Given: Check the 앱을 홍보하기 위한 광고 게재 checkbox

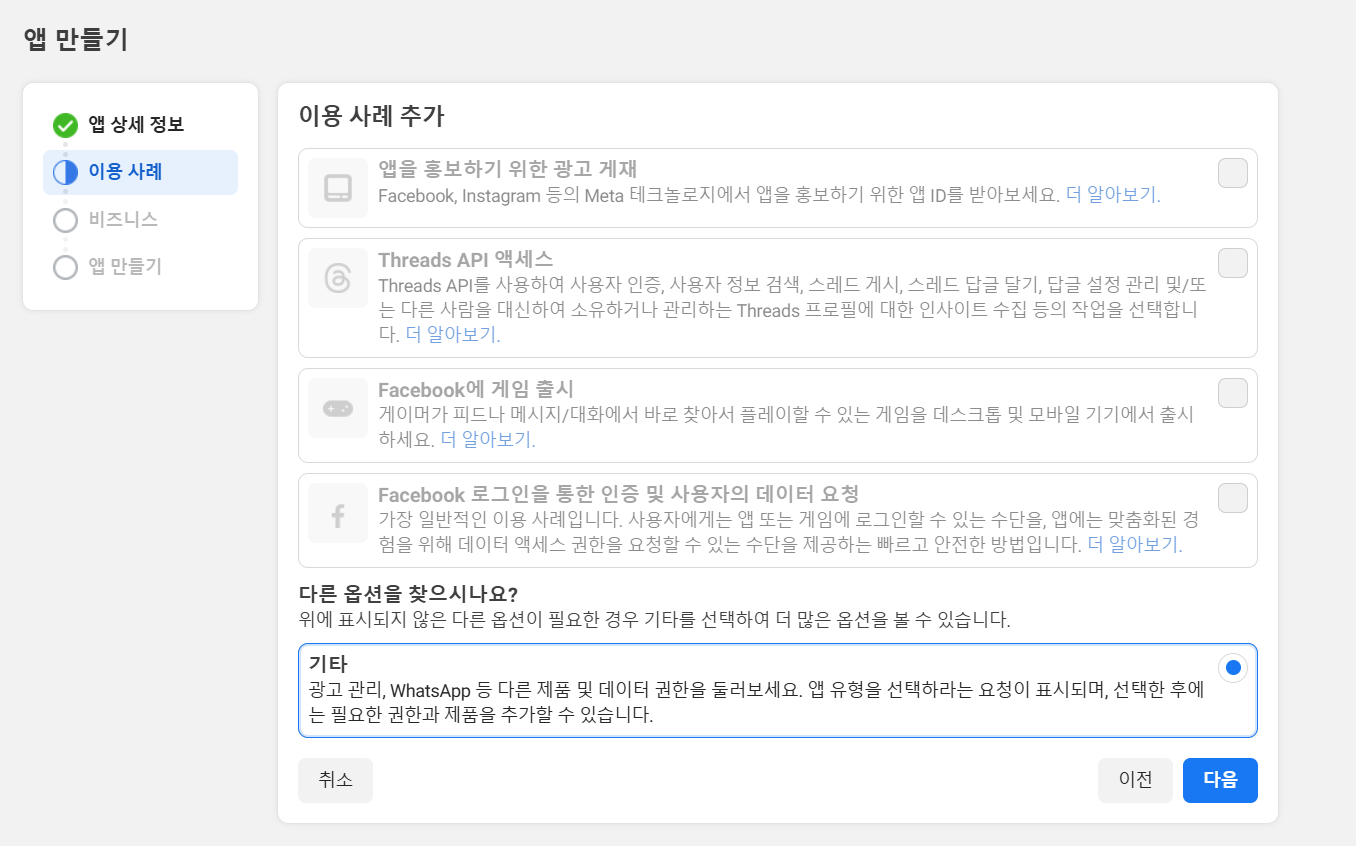Looking at the screenshot, I should [x=1233, y=173].
